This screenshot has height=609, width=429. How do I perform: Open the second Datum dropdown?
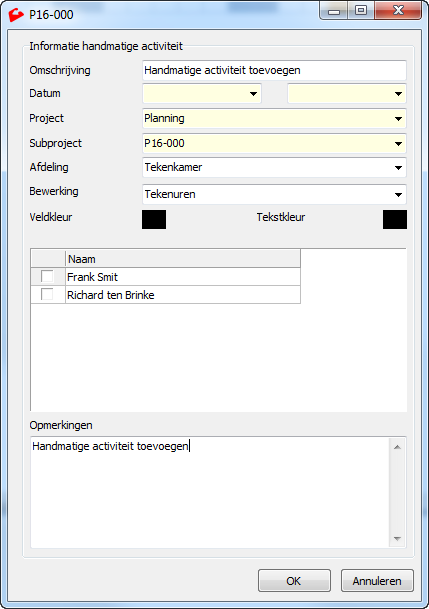pos(347,94)
